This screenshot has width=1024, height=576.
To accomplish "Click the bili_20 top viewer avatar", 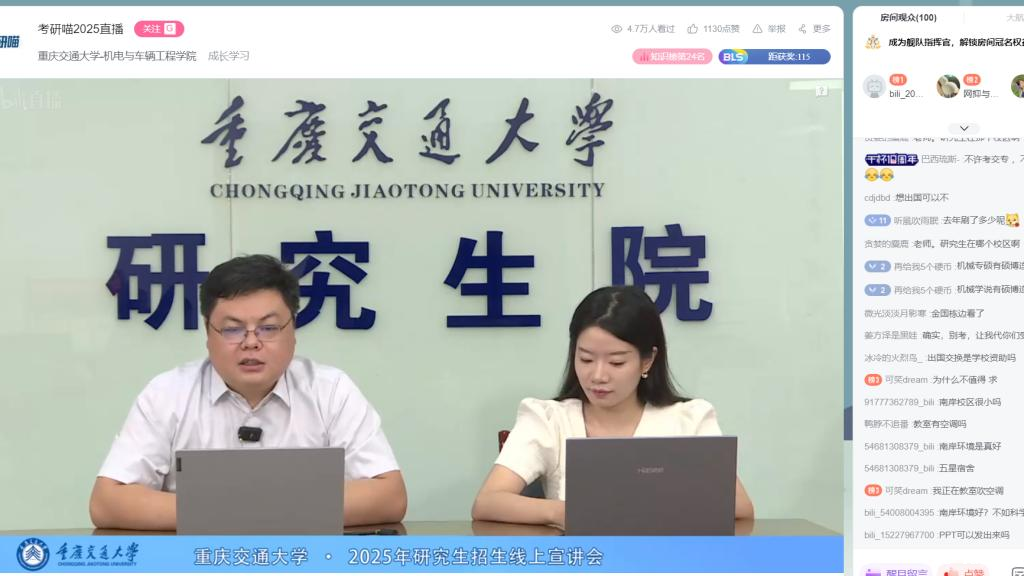I will [875, 87].
